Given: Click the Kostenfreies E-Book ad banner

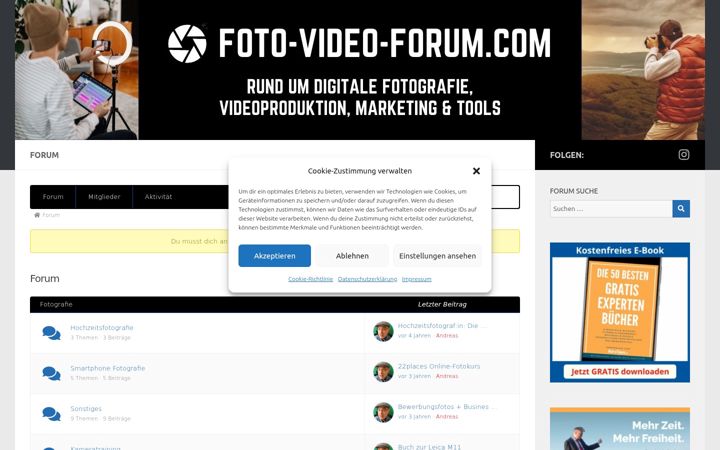Looking at the screenshot, I should 619,312.
